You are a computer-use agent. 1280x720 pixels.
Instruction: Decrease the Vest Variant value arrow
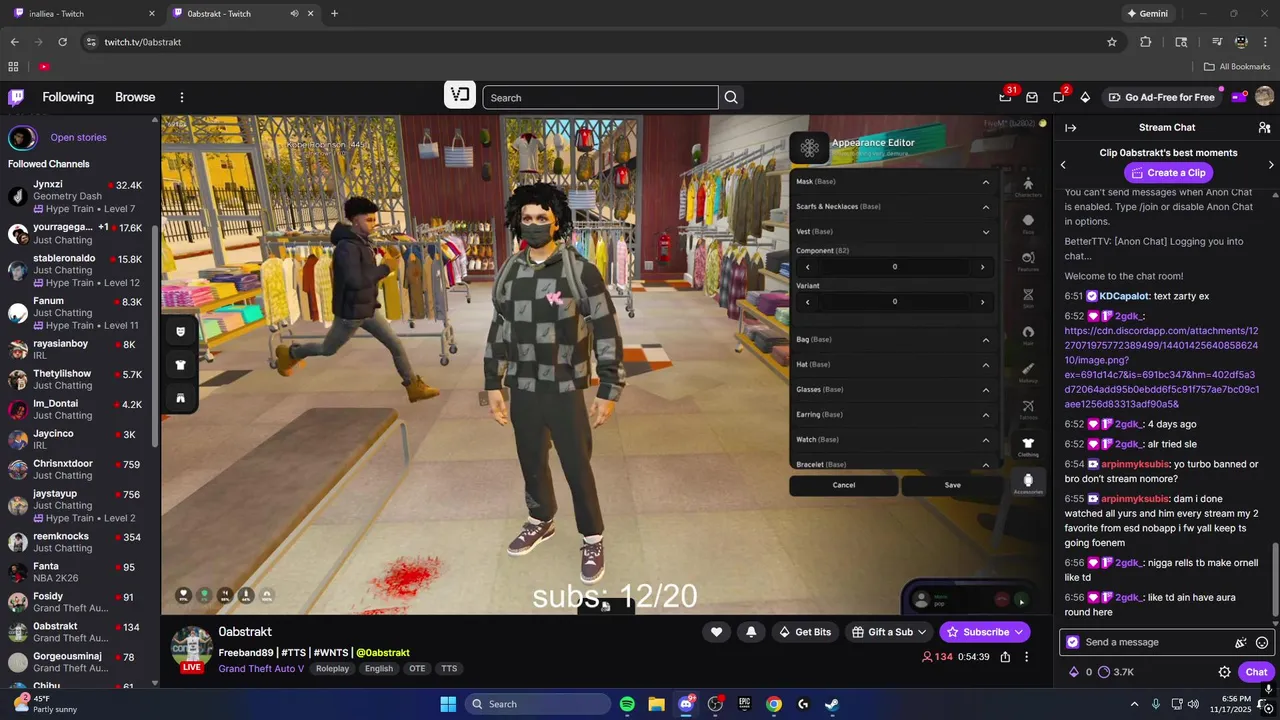[x=808, y=302]
